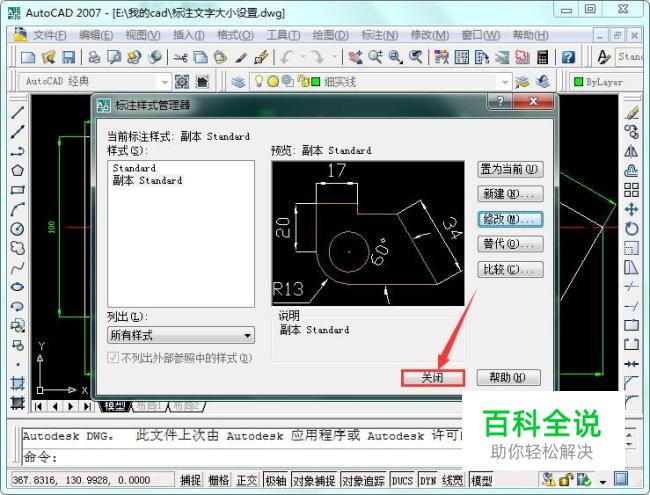Toggle 对象追踪 object tracking
650x495 pixels.
point(363,480)
